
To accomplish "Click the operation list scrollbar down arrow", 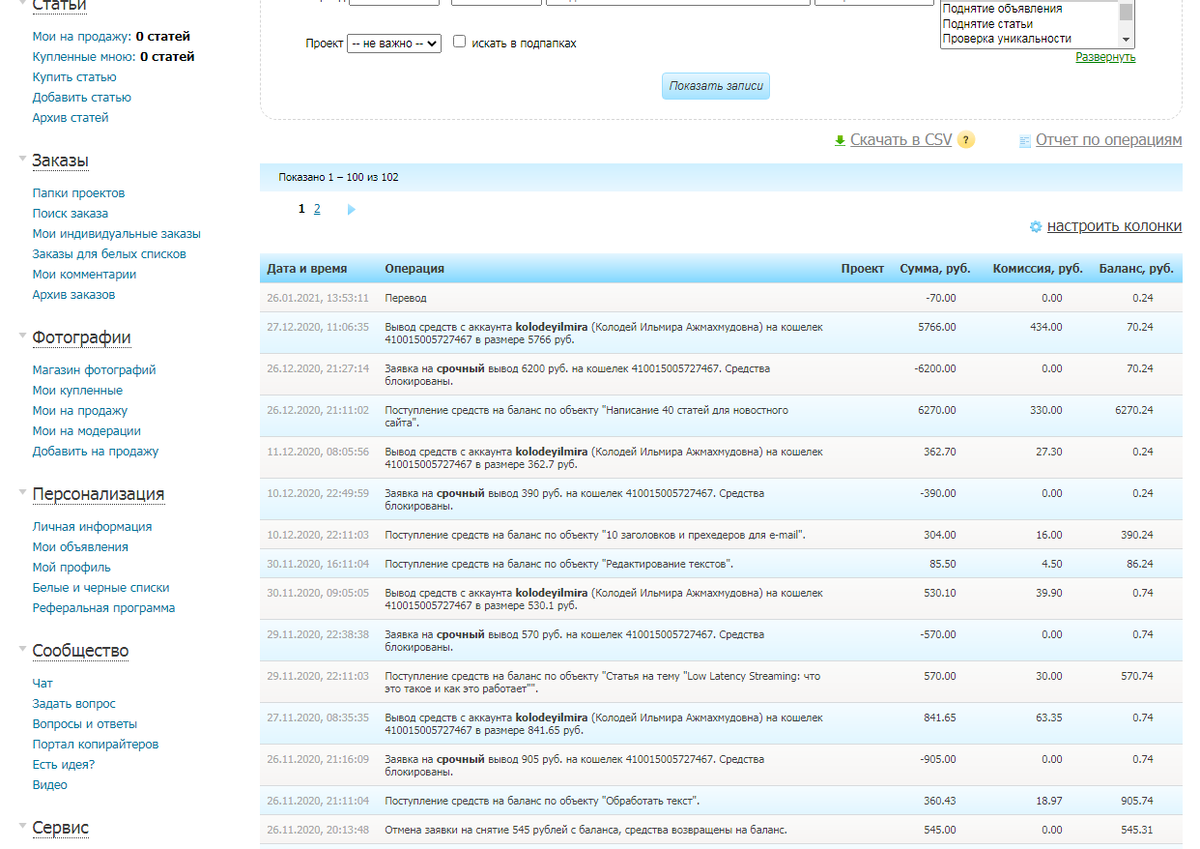I will (x=1127, y=39).
